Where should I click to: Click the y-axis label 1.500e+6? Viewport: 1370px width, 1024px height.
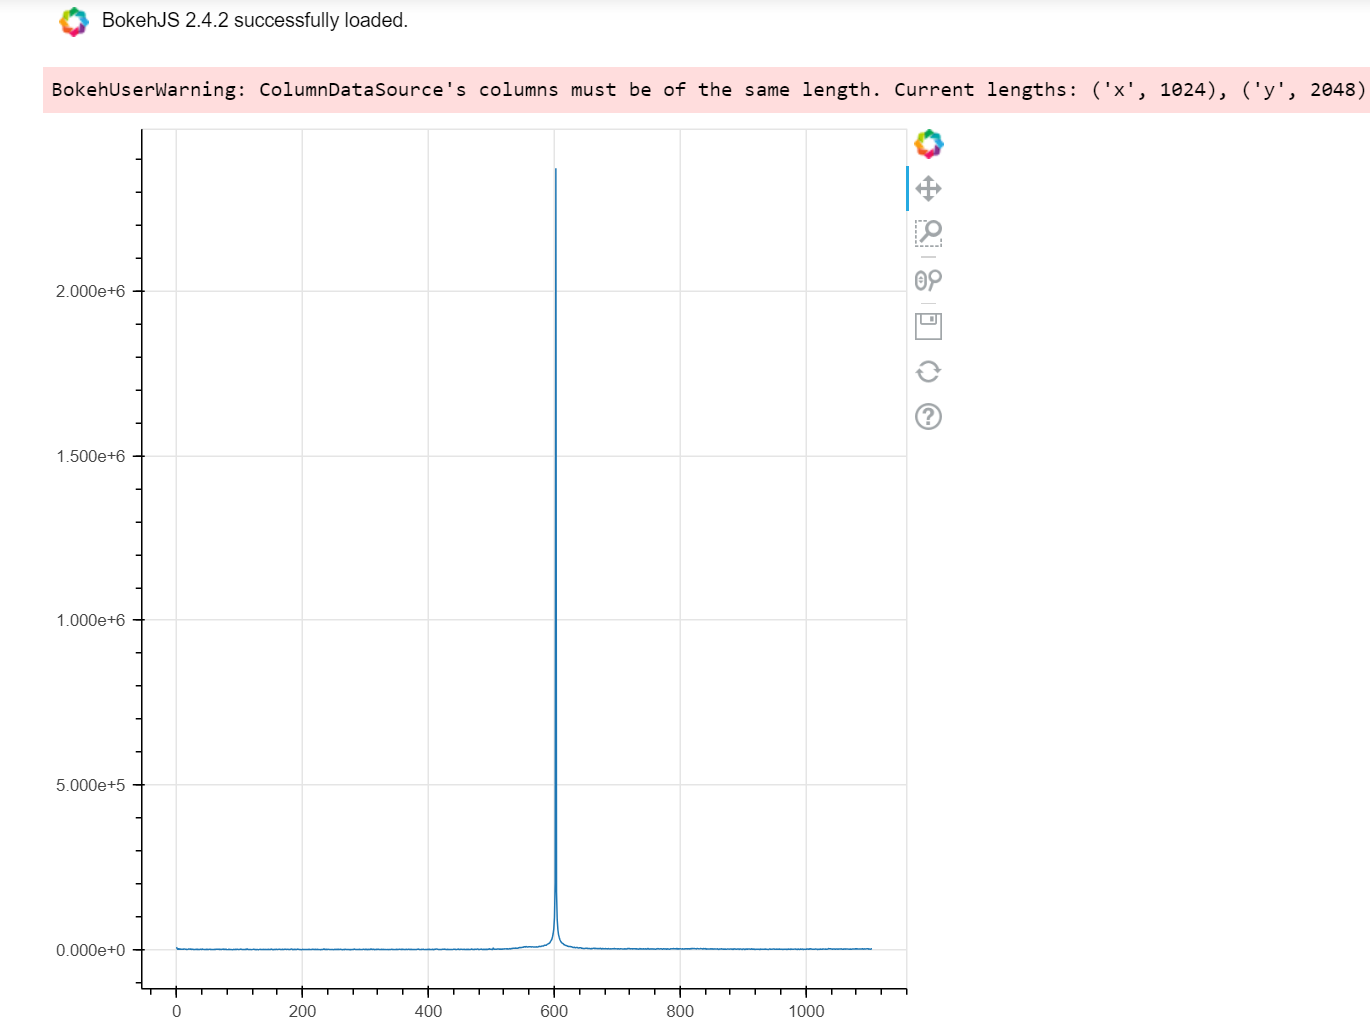pos(91,456)
